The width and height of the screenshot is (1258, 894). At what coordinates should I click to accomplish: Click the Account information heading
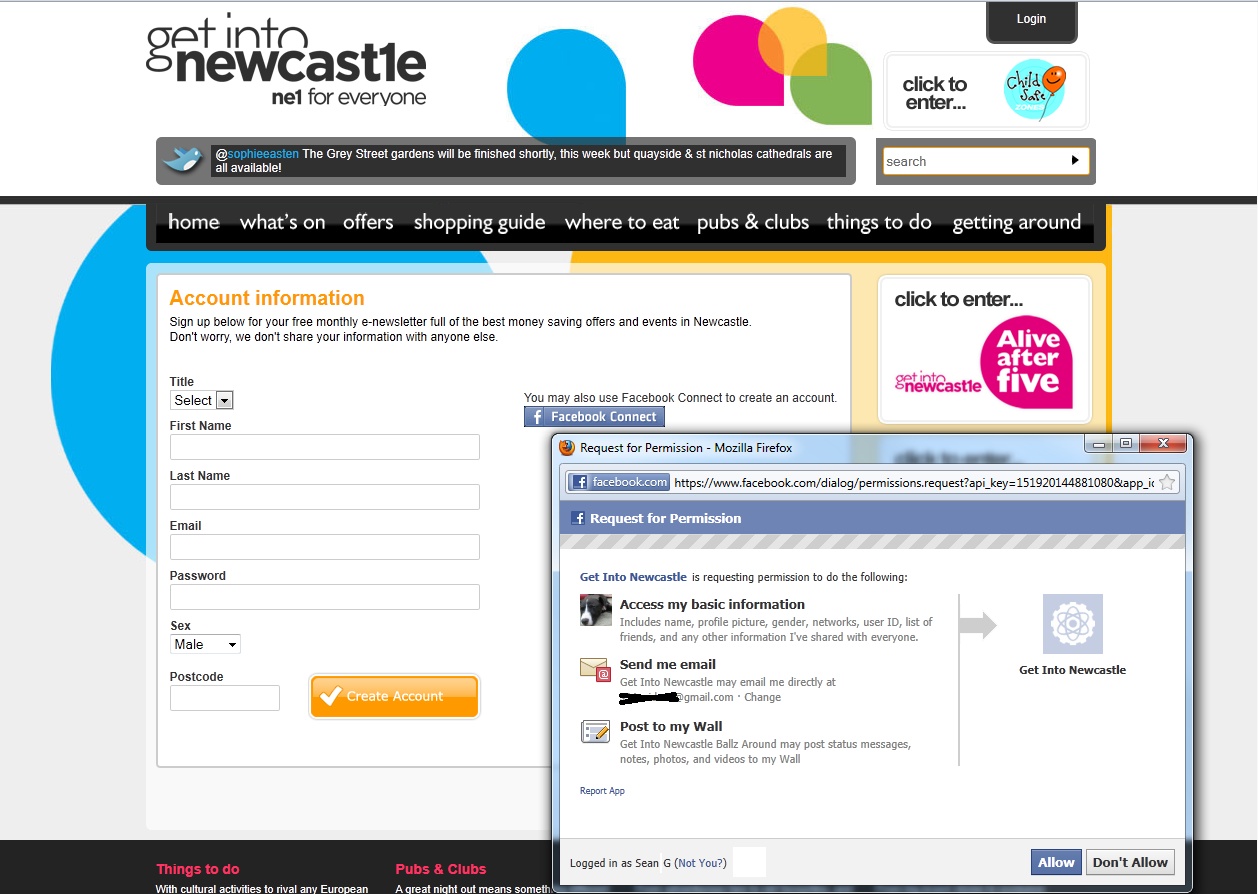[x=267, y=298]
